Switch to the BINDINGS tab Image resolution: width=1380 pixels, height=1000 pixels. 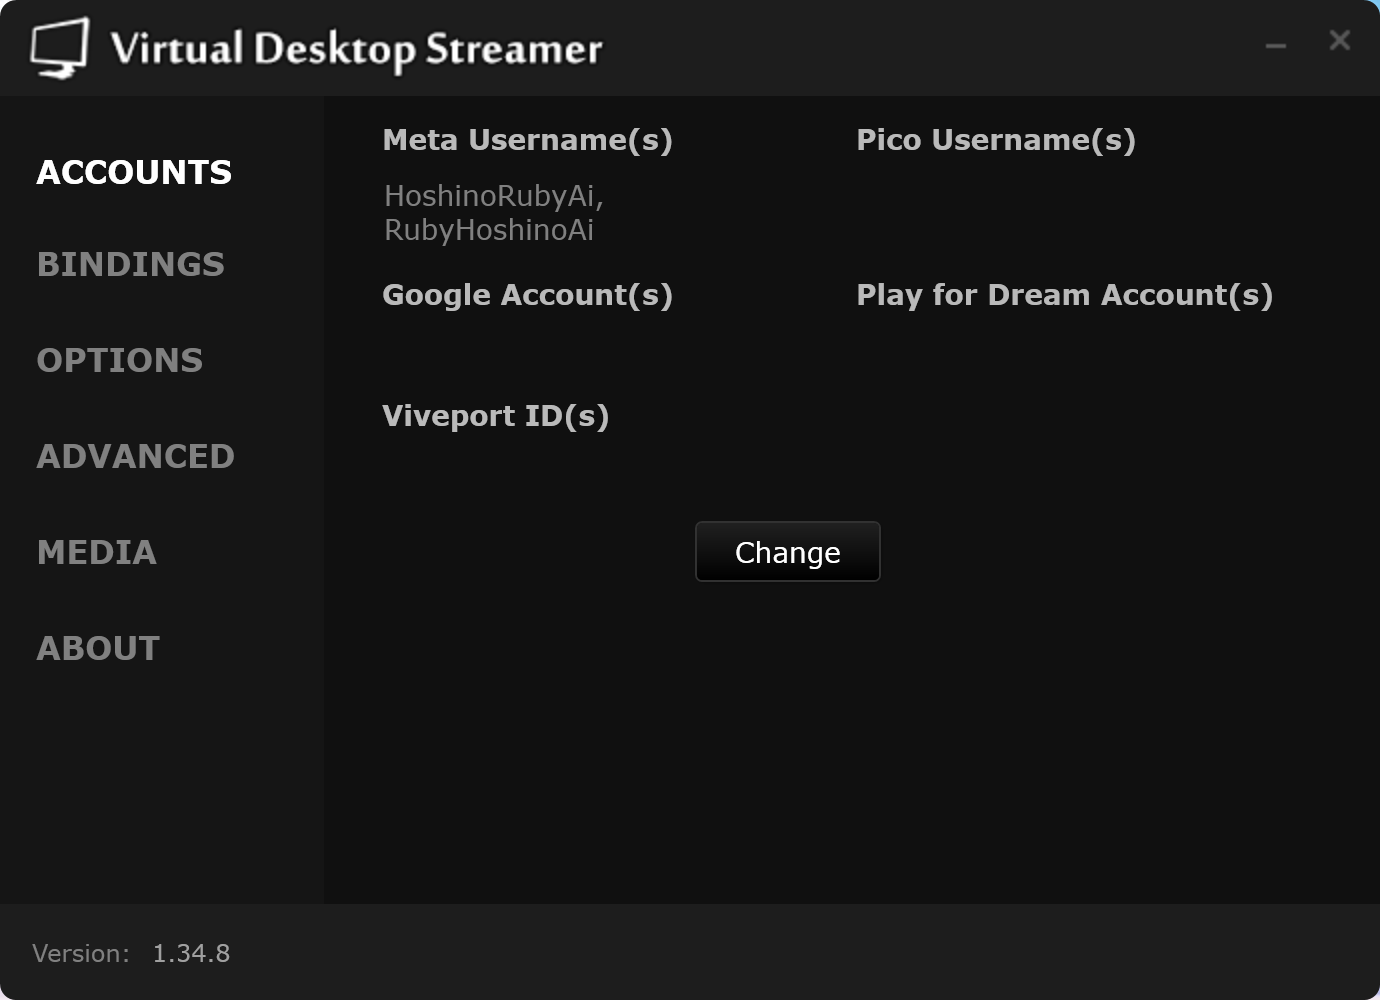coord(131,264)
